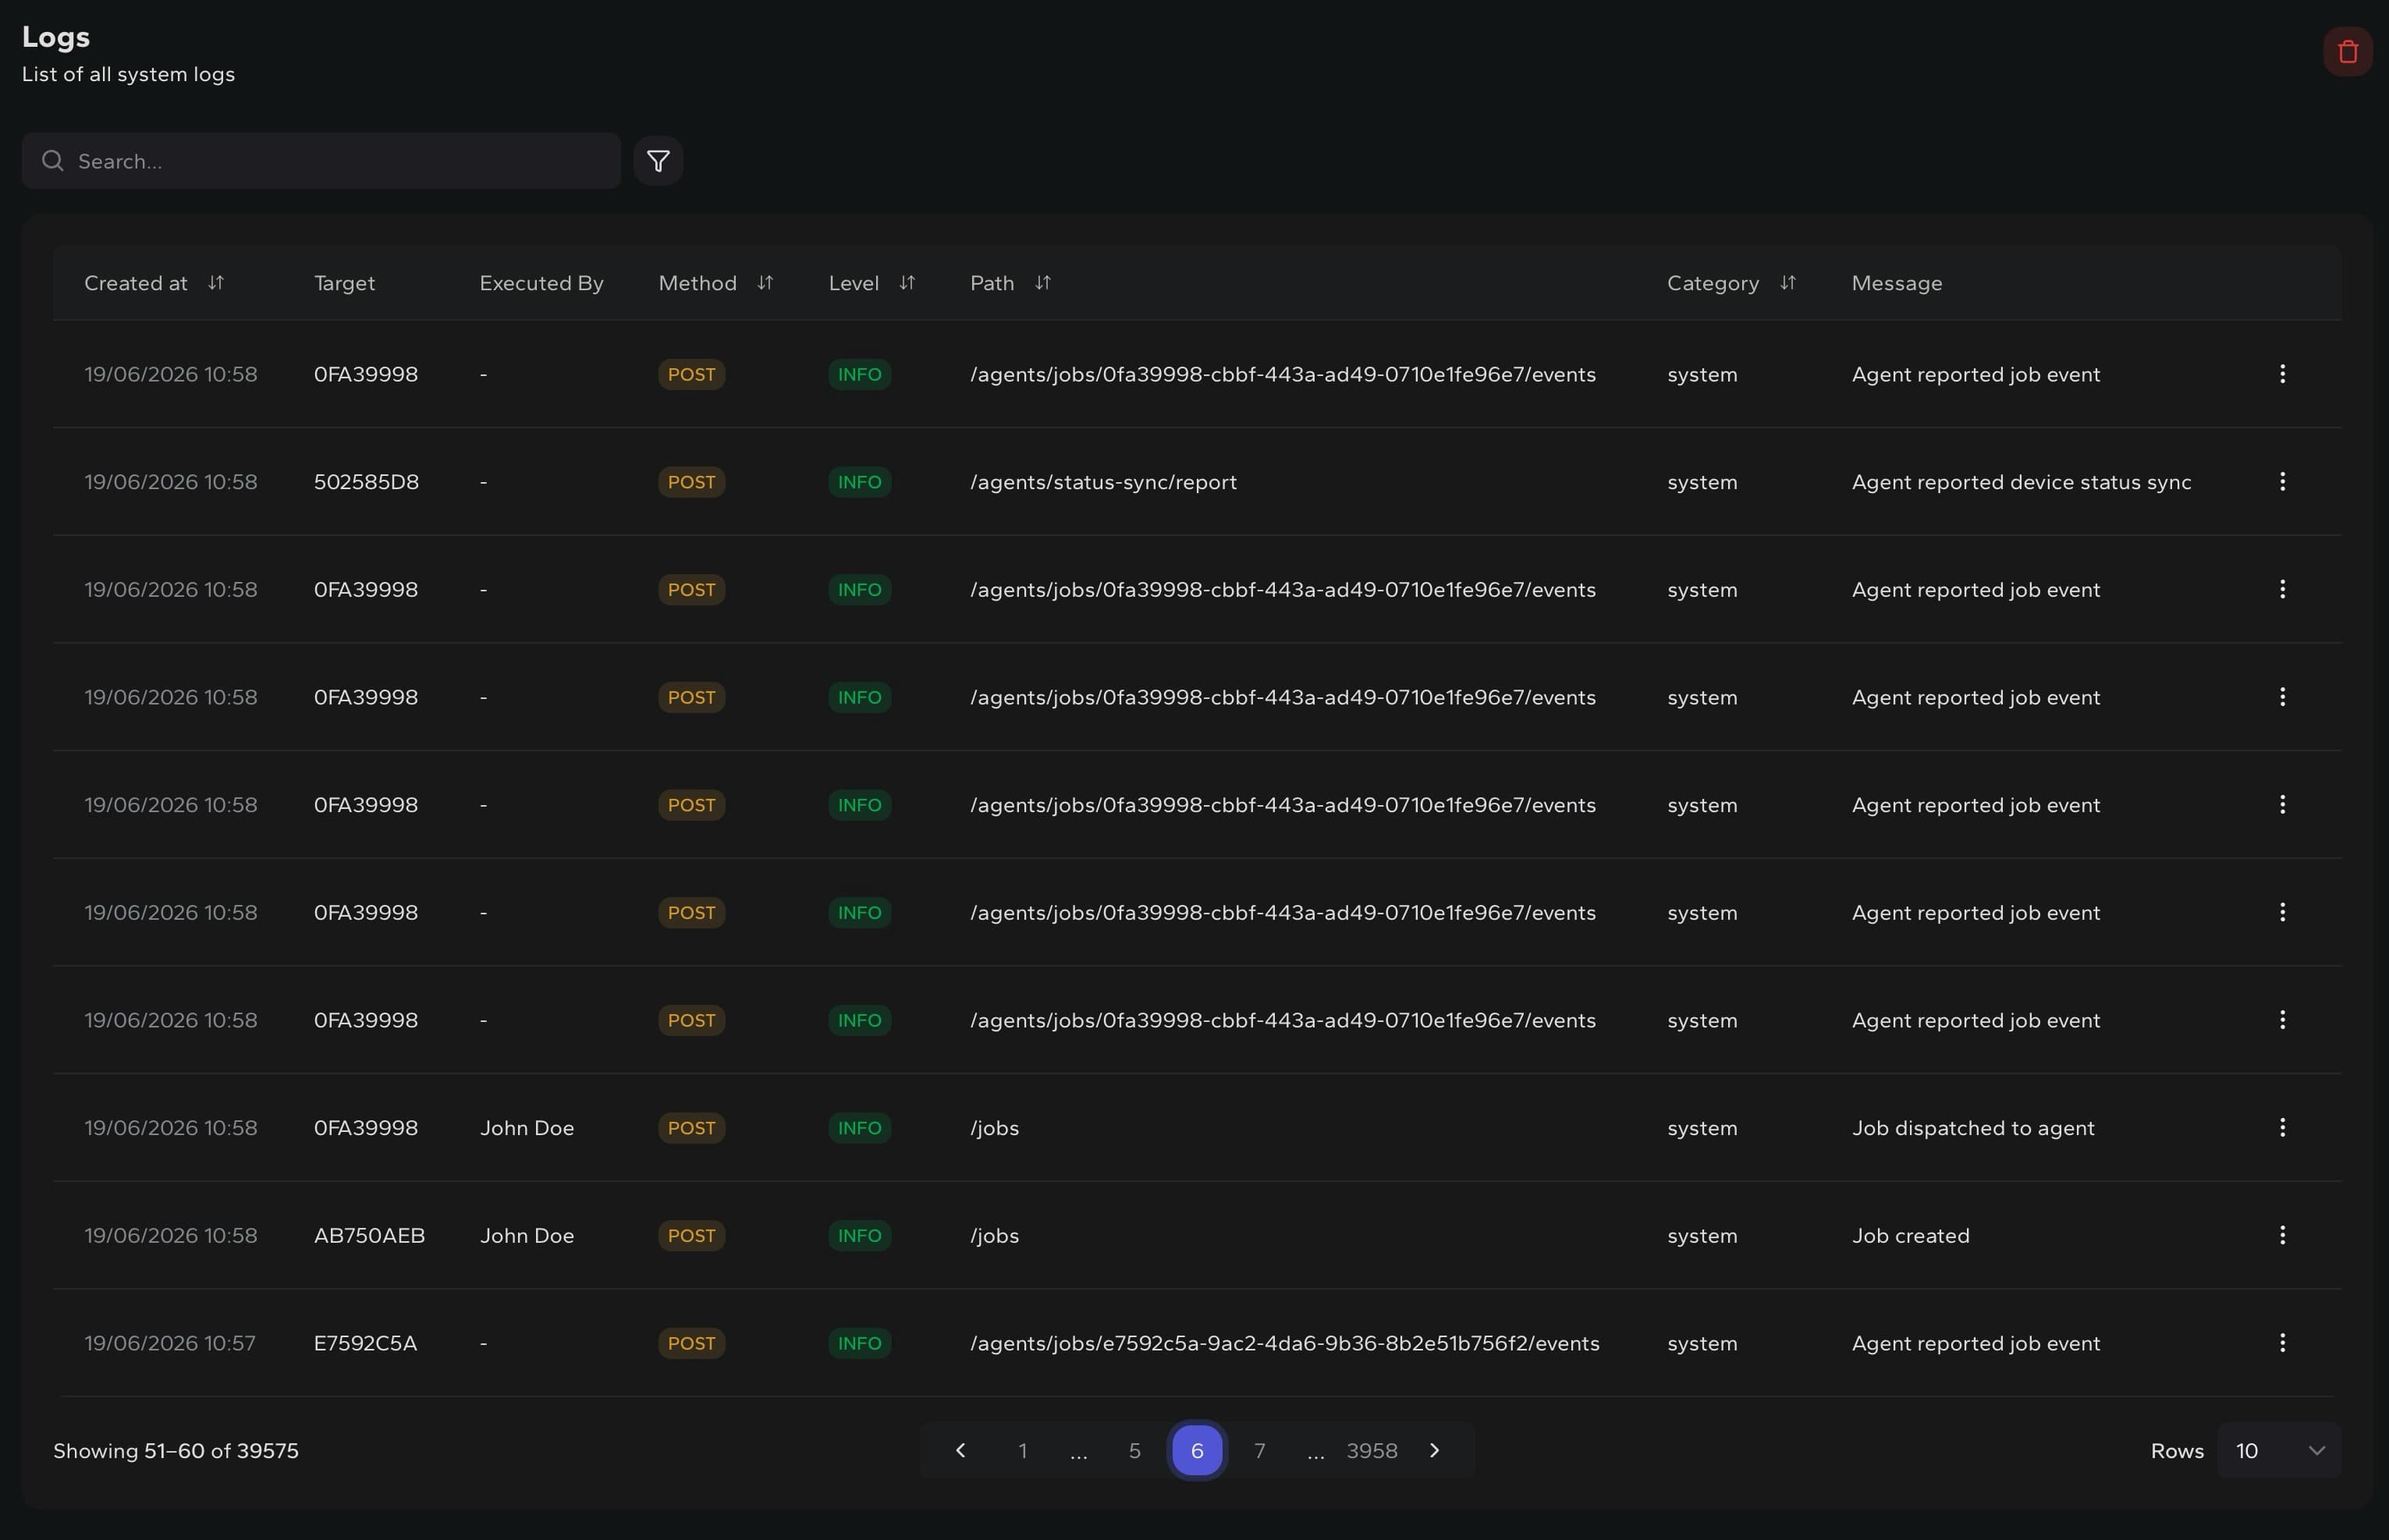Sort by Level column arrows

[x=907, y=283]
